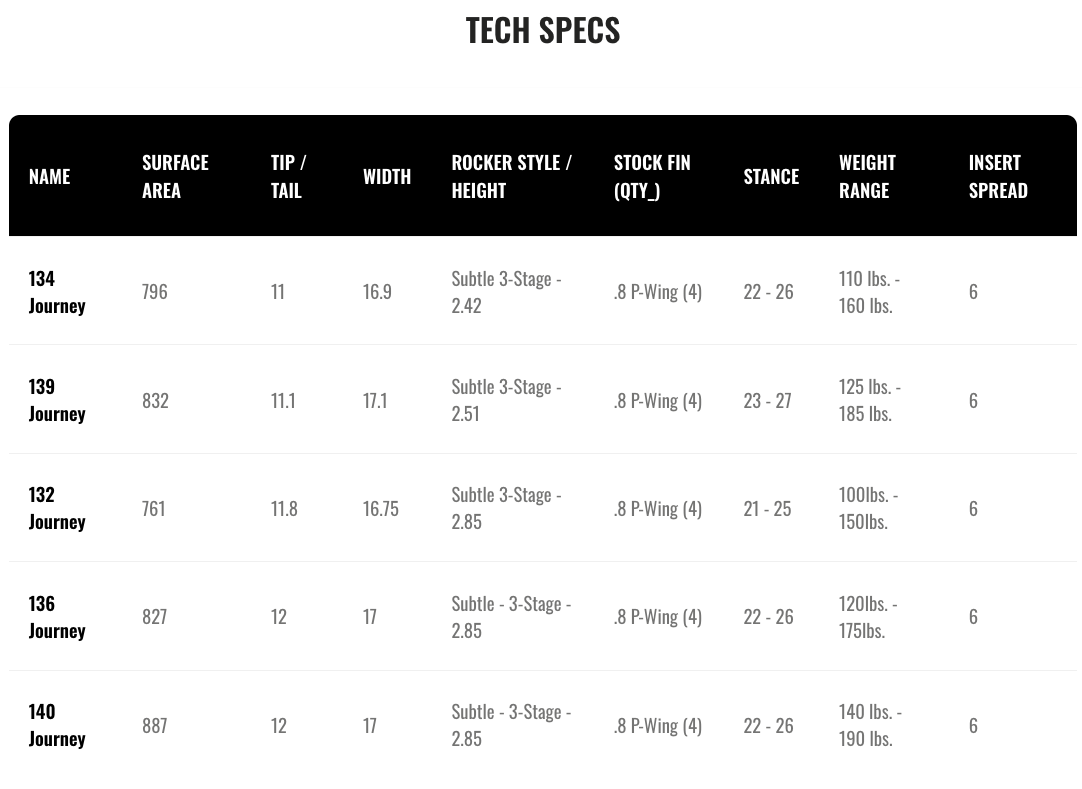Select the Rocker Style / Height header
Image resolution: width=1082 pixels, height=789 pixels.
(511, 176)
